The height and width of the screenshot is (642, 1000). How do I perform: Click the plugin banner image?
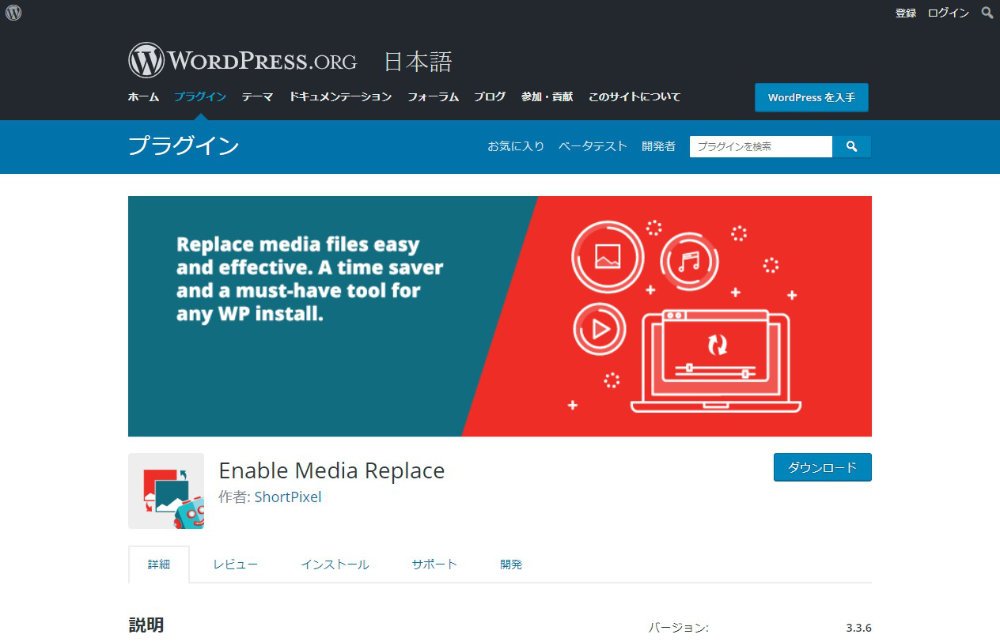[499, 316]
